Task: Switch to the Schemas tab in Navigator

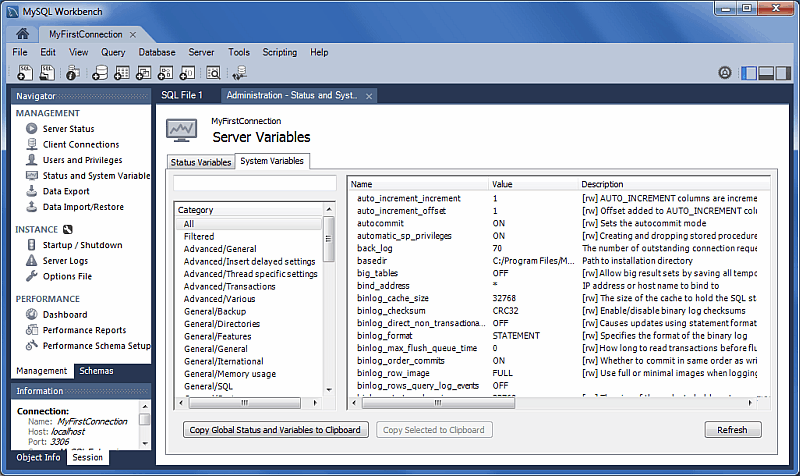Action: click(96, 371)
